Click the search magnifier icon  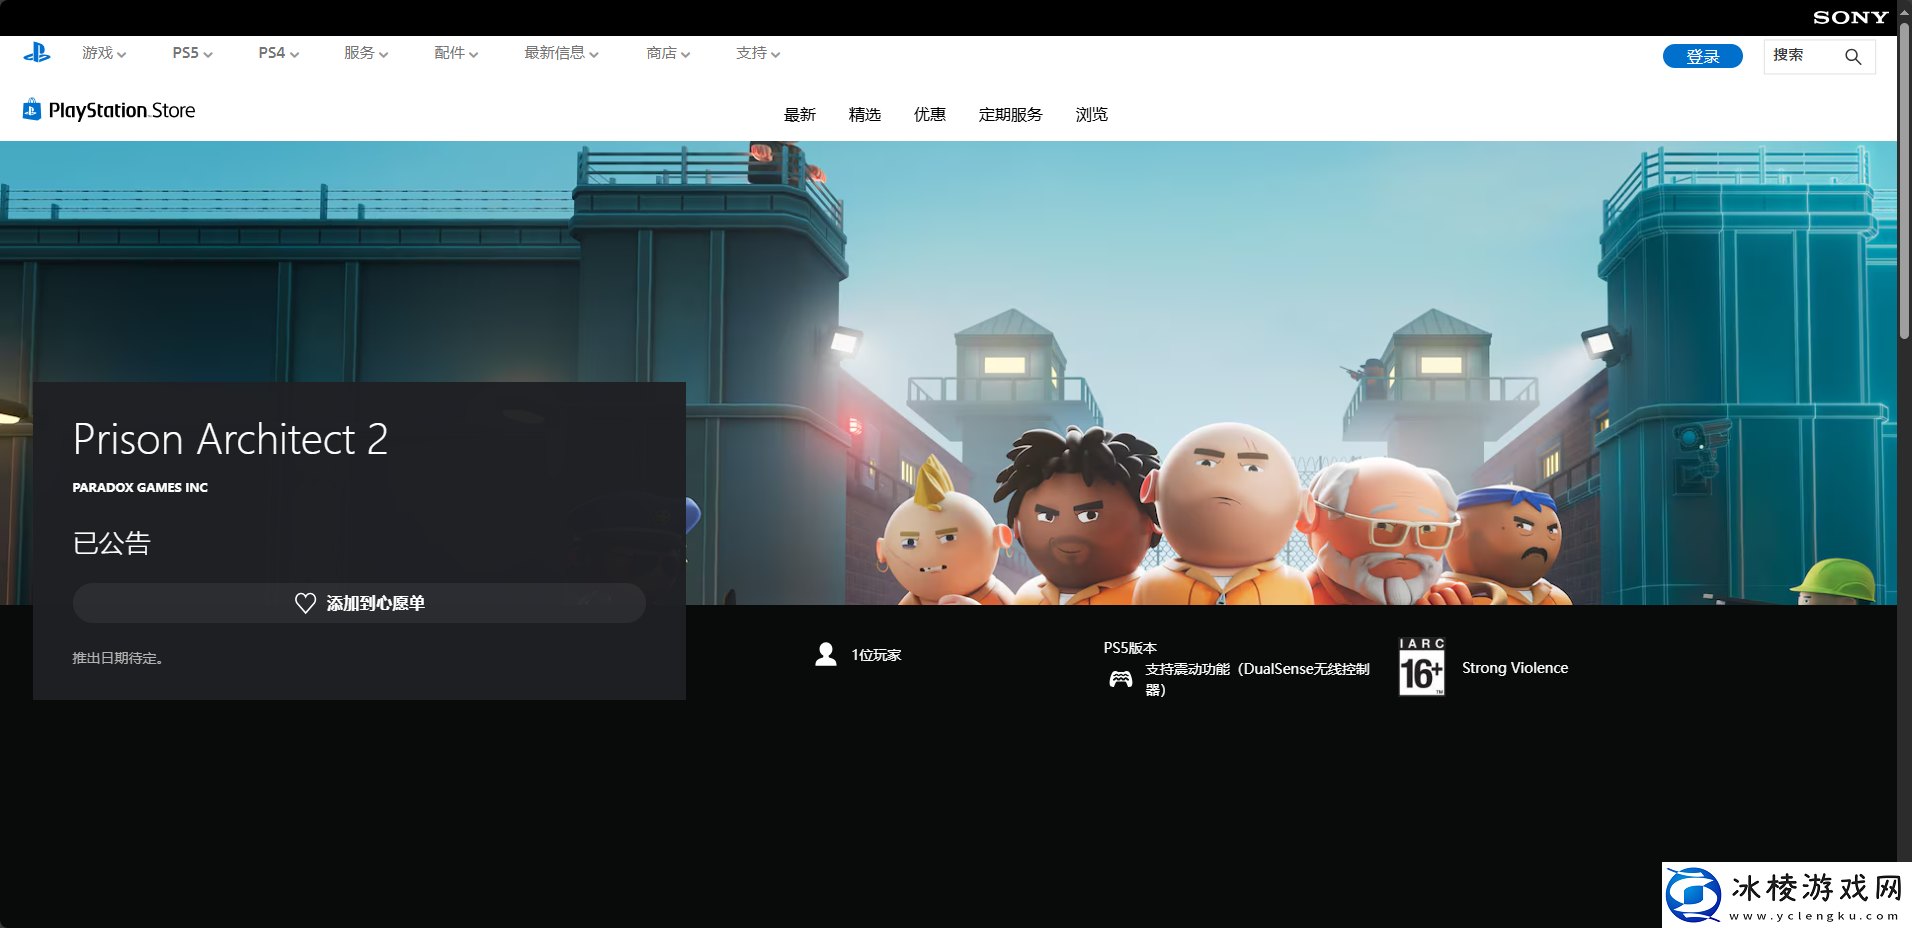[x=1852, y=57]
